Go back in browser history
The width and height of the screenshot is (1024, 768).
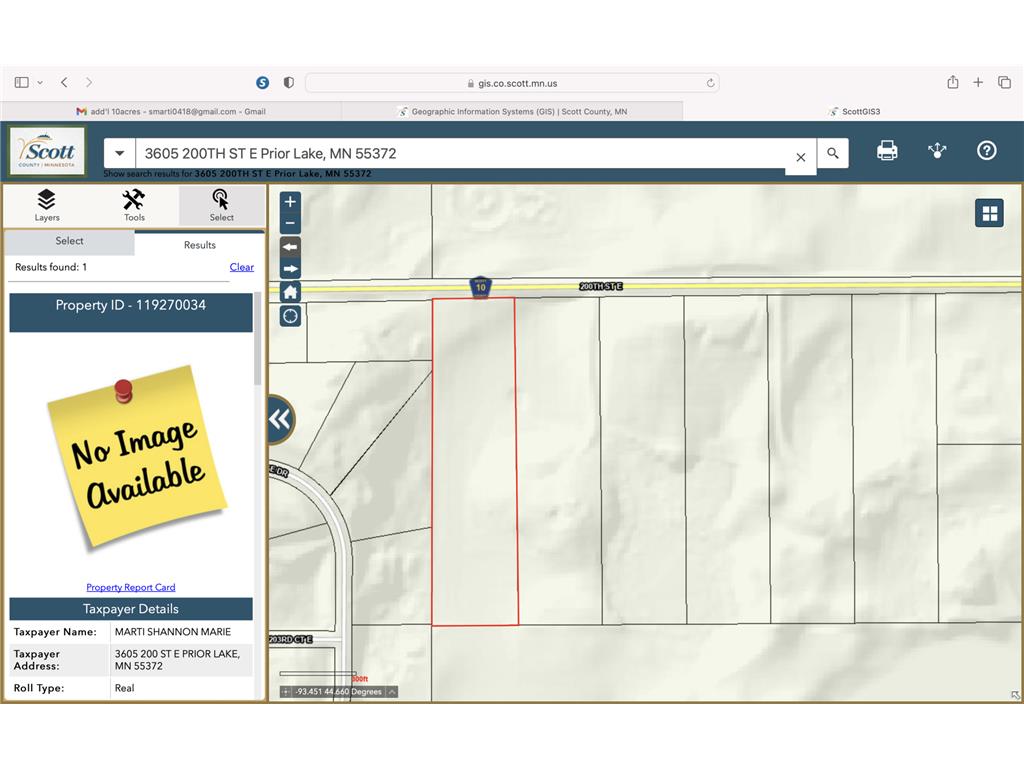[x=64, y=82]
